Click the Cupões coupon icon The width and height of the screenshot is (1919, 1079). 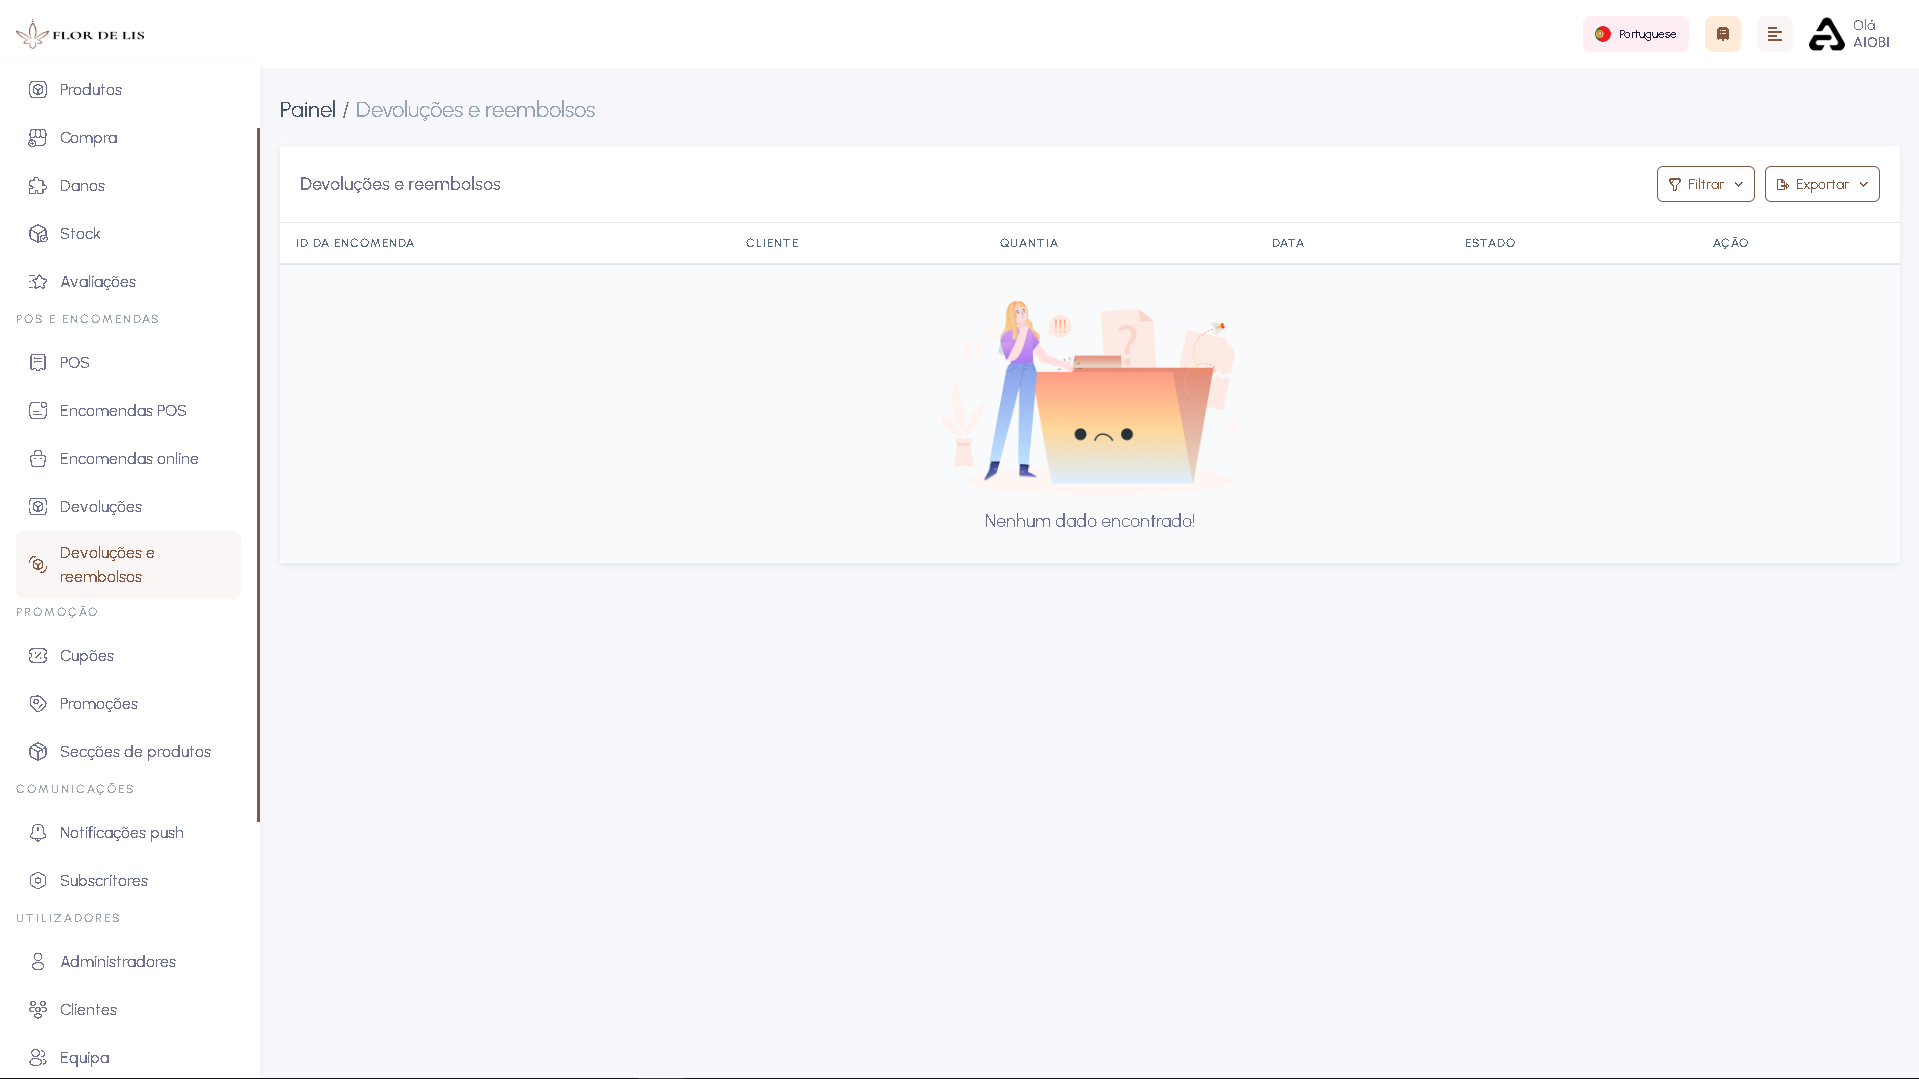click(x=38, y=655)
